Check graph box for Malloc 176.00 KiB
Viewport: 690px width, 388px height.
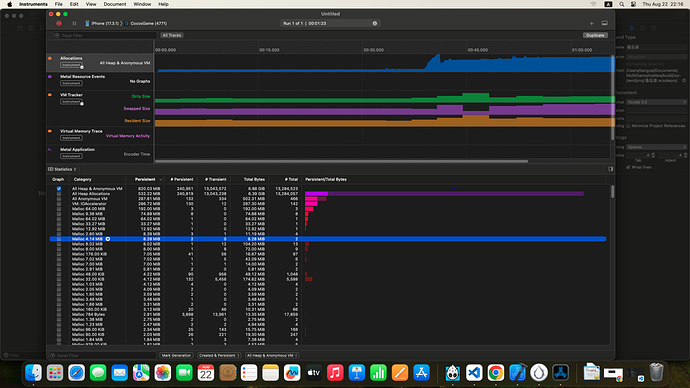coord(59,254)
